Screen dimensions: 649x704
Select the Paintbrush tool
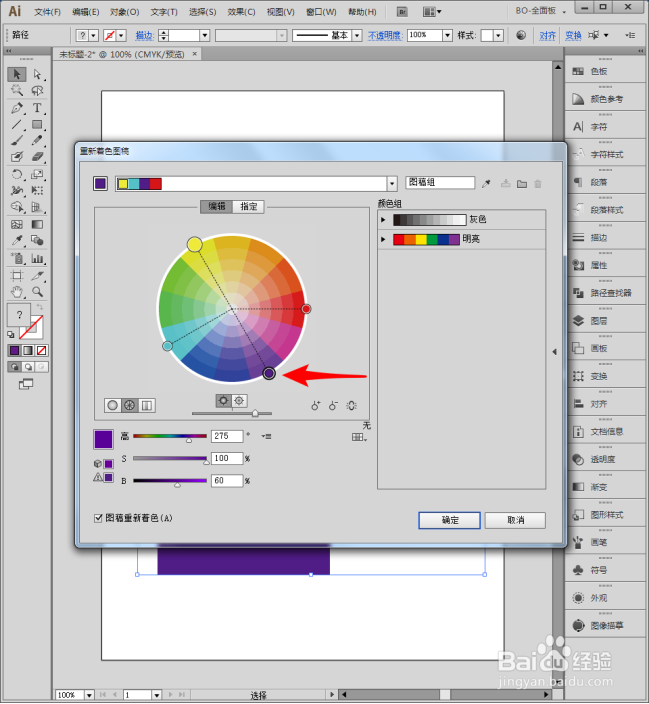(x=17, y=141)
